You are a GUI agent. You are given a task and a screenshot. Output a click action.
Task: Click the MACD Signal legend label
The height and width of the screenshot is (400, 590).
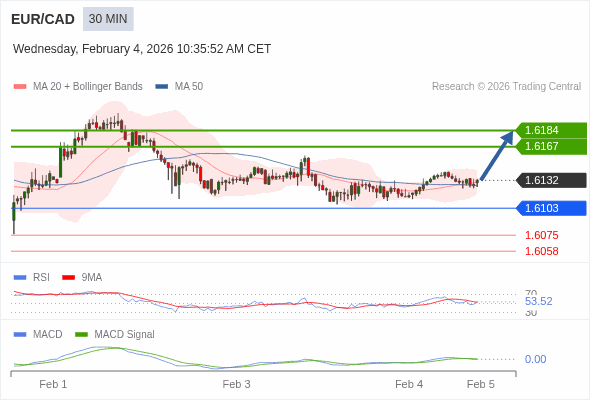point(125,335)
